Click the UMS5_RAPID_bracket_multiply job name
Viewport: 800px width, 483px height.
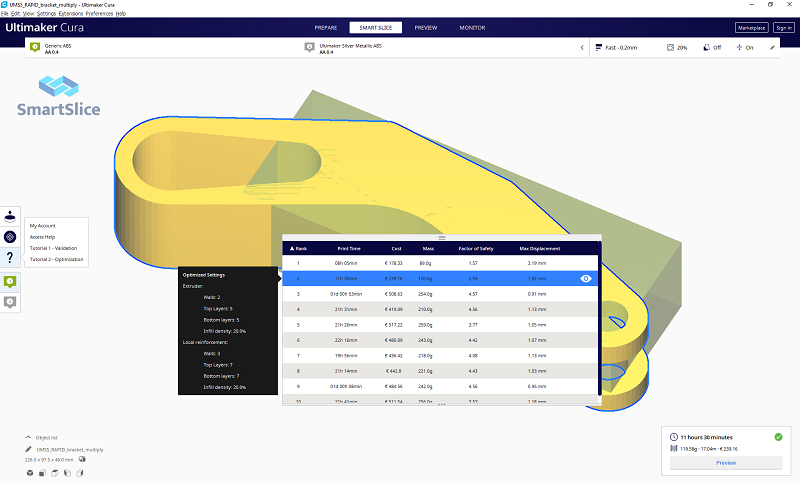pyautogui.click(x=70, y=449)
